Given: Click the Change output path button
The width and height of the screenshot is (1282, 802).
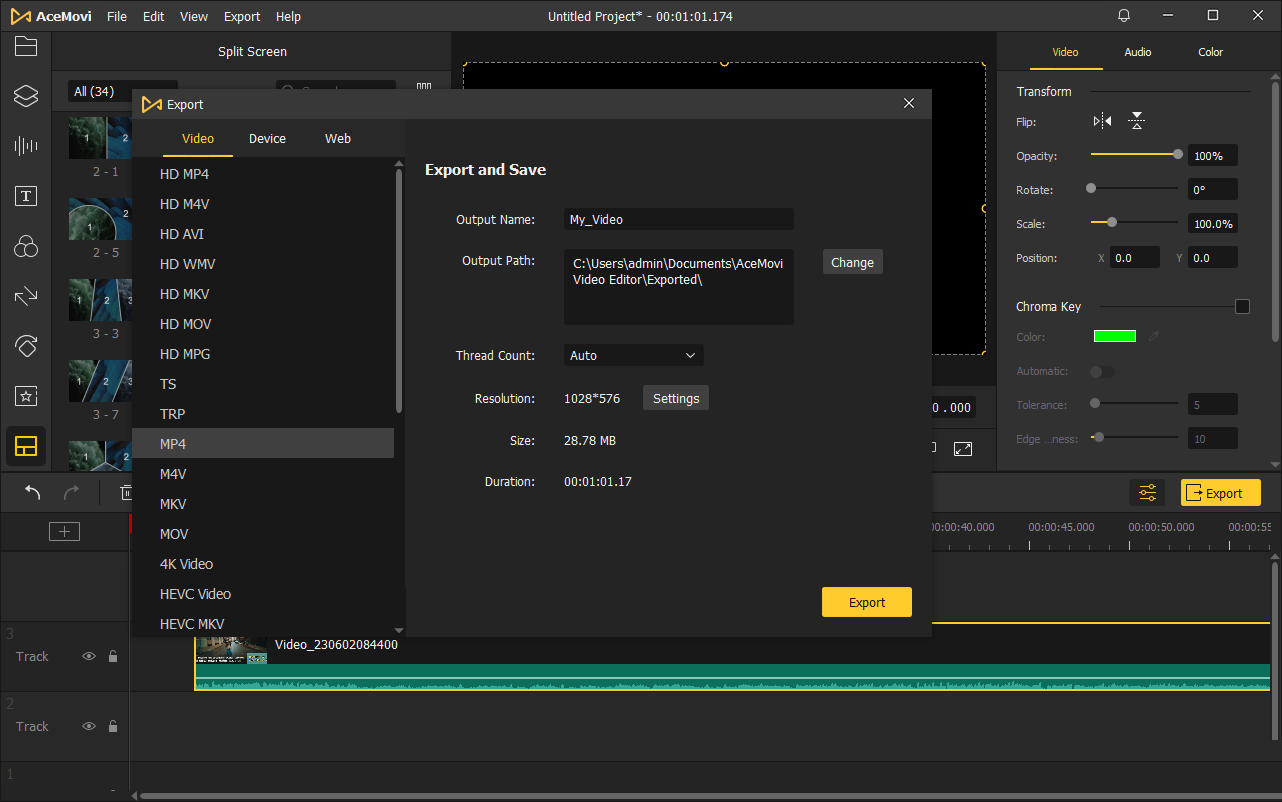Looking at the screenshot, I should click(x=852, y=262).
